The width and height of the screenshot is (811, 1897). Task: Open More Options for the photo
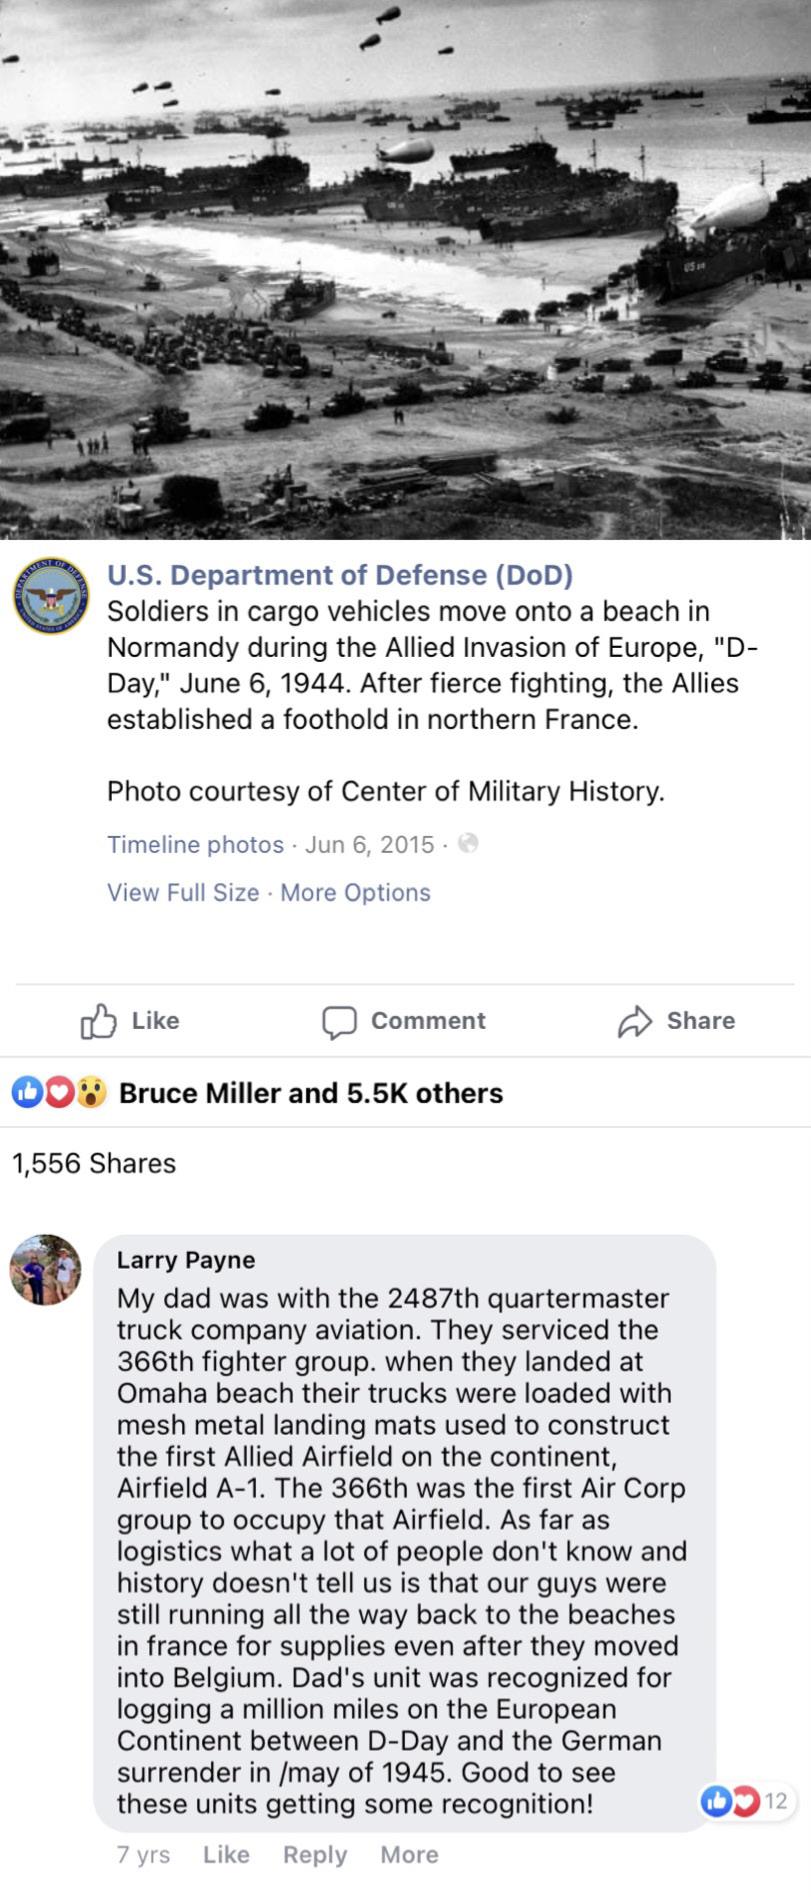(355, 893)
